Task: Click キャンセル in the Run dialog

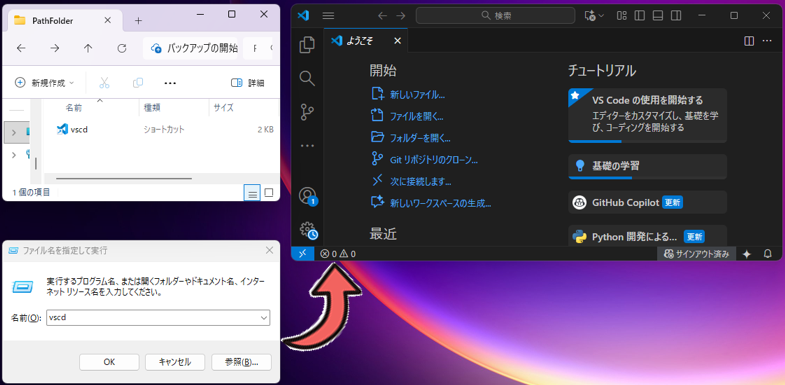Action: click(x=175, y=362)
